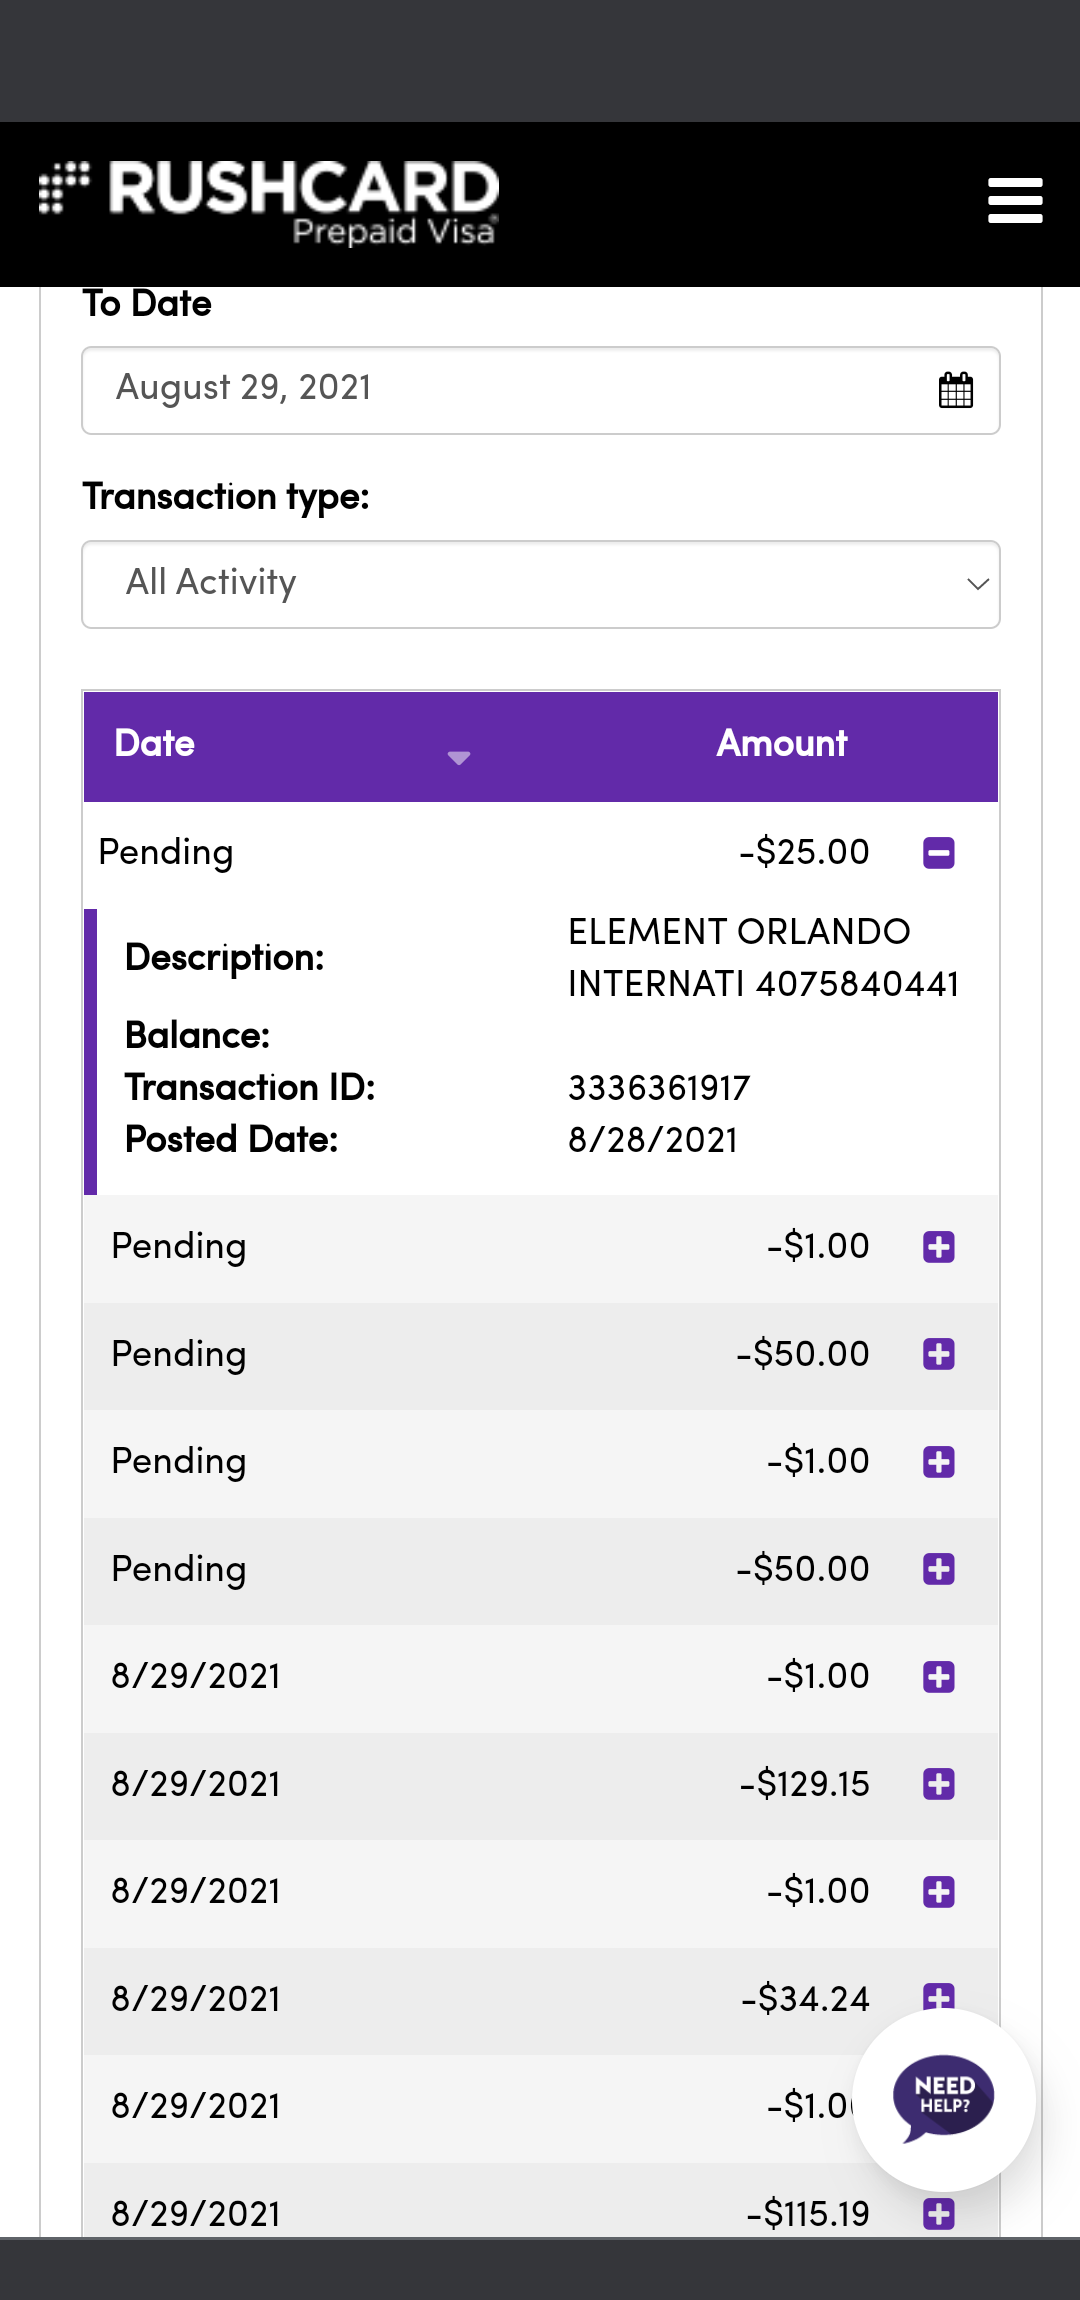Expand the 8/29/2021 -$115.19 transaction
Image resolution: width=1080 pixels, height=2300 pixels.
point(938,2214)
